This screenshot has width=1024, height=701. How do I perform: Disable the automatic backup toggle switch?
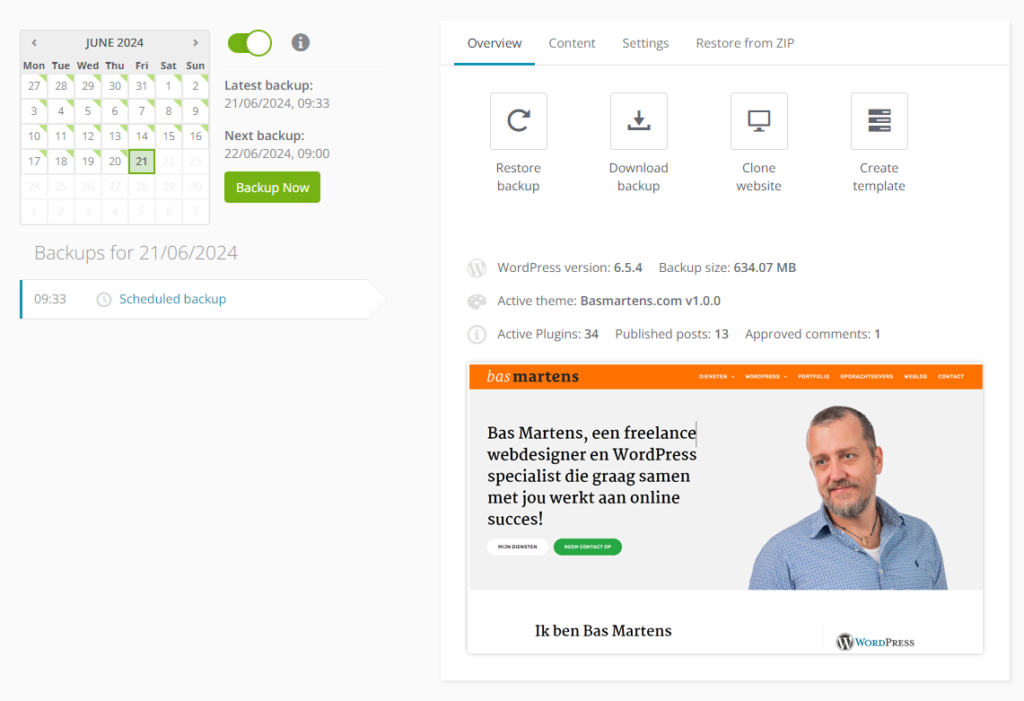(x=249, y=43)
